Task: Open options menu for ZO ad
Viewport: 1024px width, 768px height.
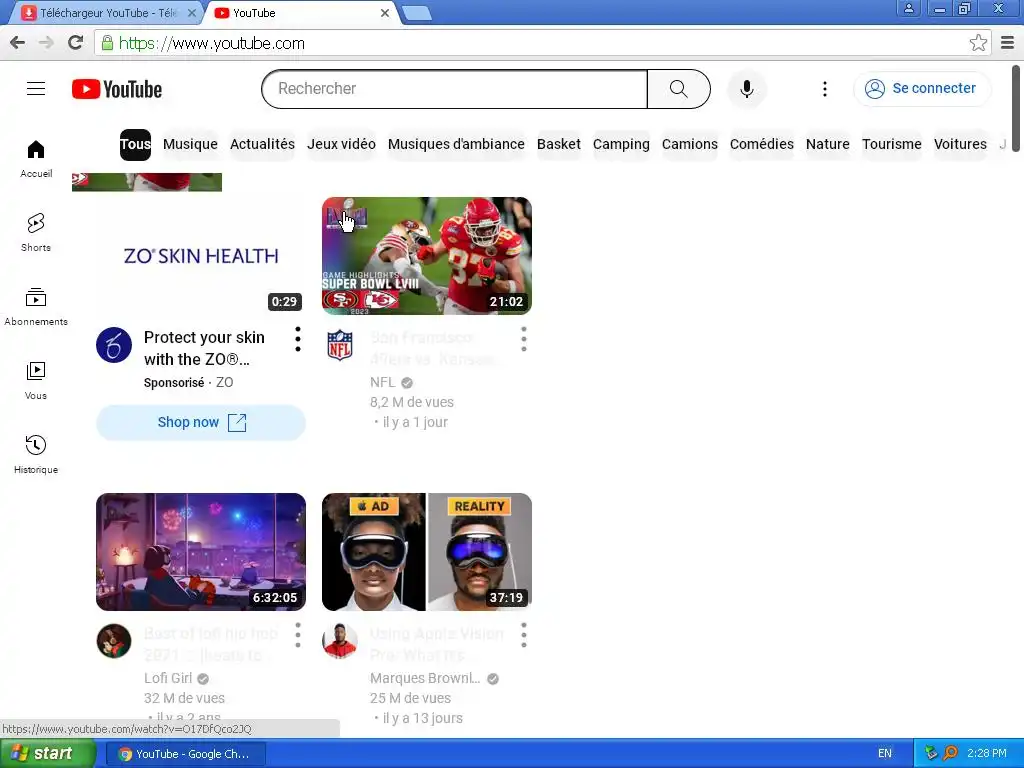Action: click(x=298, y=339)
